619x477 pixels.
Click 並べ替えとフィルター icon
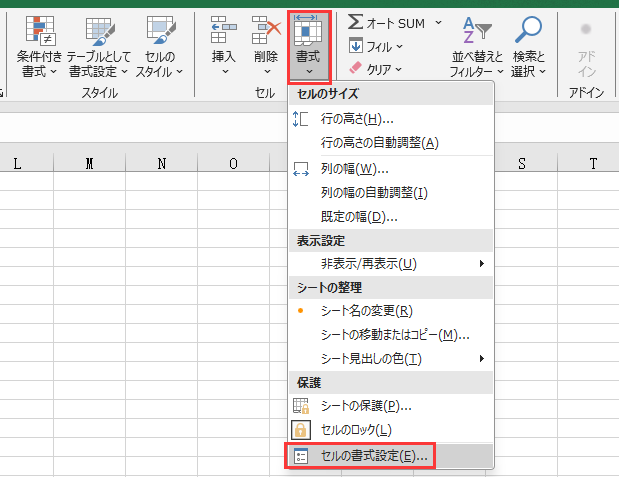point(476,30)
